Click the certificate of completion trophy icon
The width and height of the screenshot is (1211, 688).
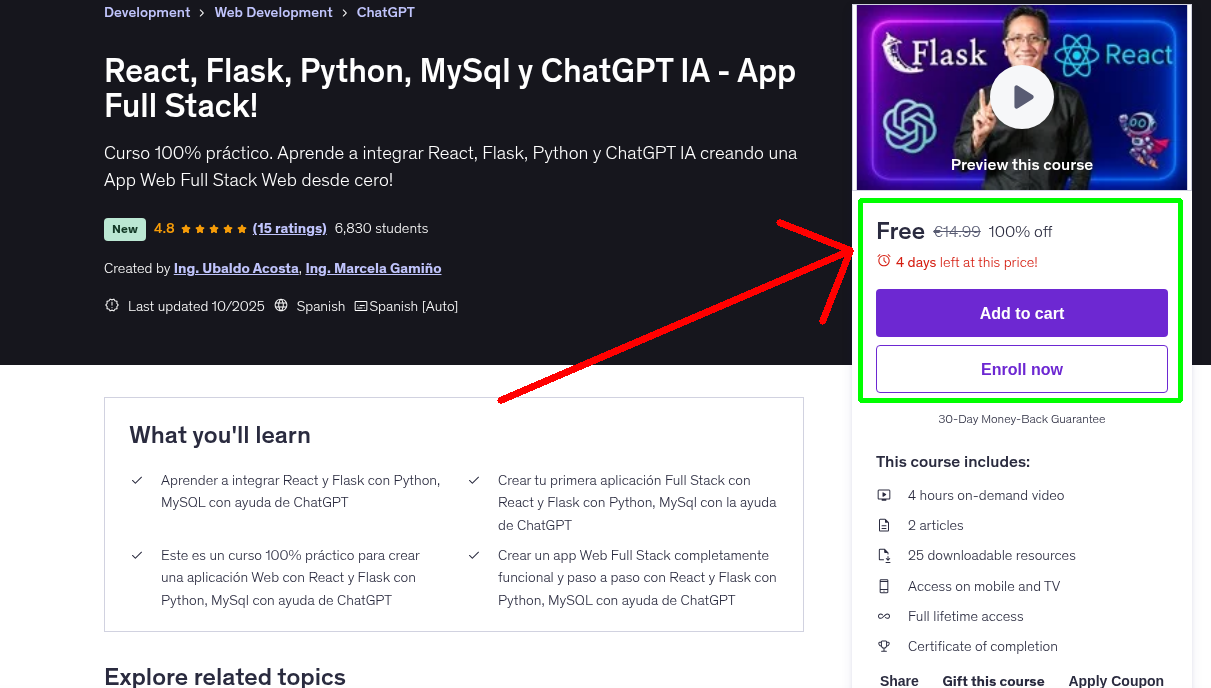[x=884, y=646]
